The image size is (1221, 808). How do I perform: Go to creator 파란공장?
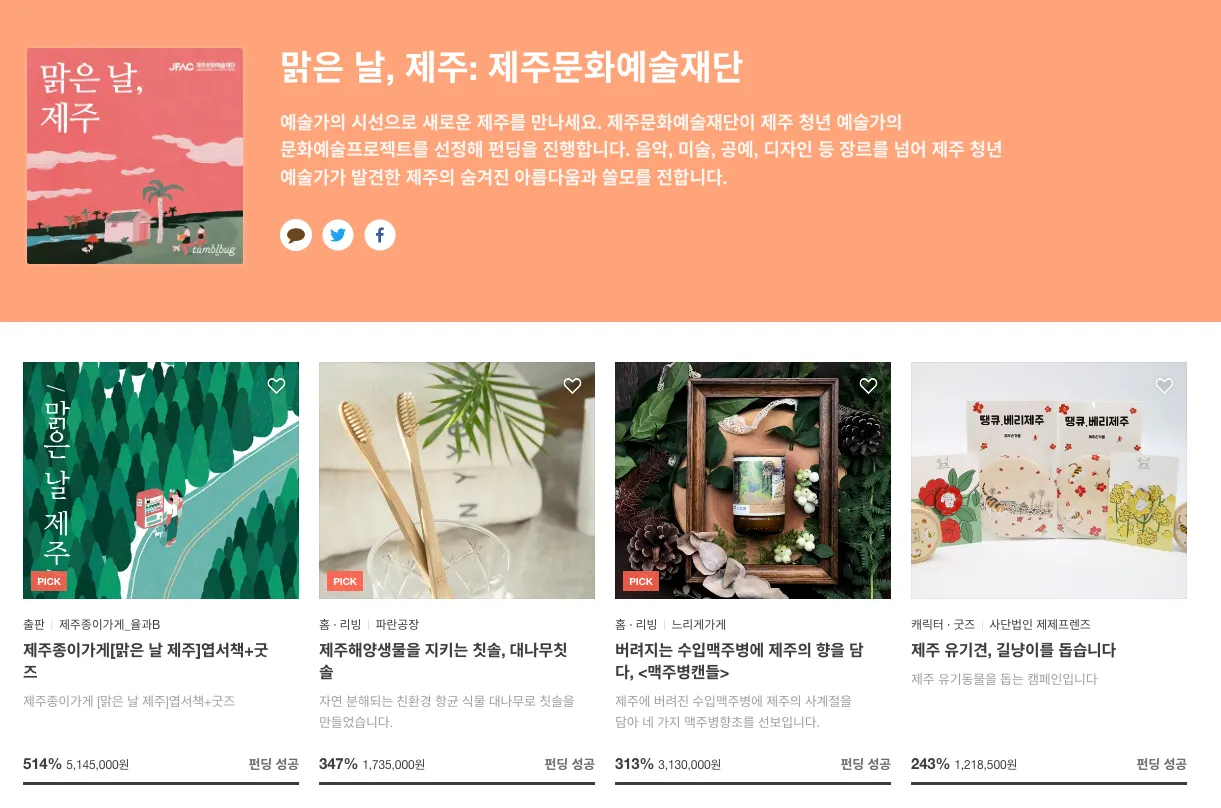click(x=397, y=624)
